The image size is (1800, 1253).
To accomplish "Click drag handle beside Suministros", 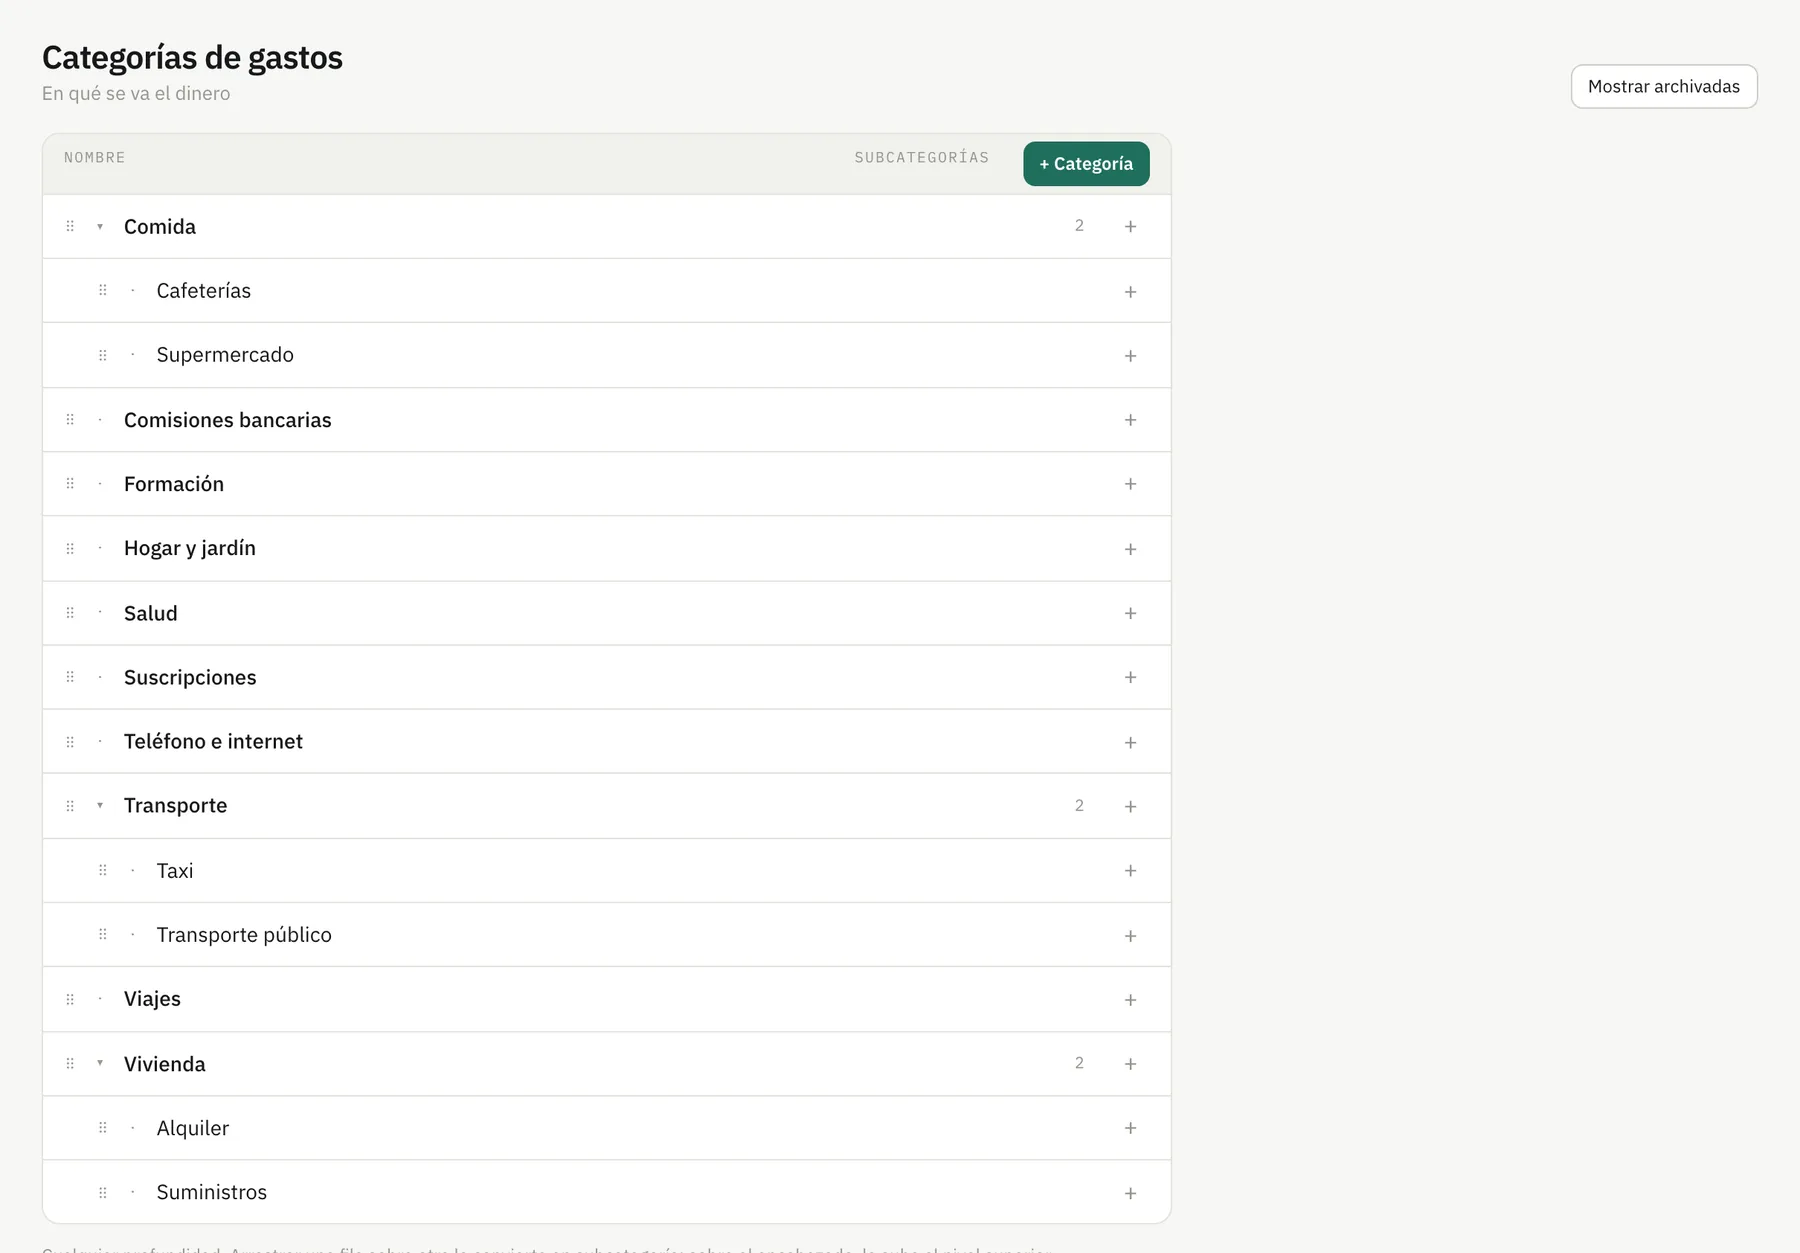I will coord(102,1192).
